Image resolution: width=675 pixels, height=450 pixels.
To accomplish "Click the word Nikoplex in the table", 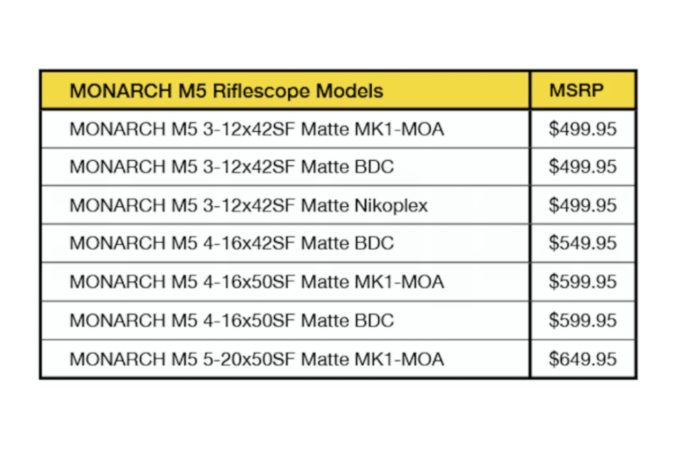I will [391, 206].
